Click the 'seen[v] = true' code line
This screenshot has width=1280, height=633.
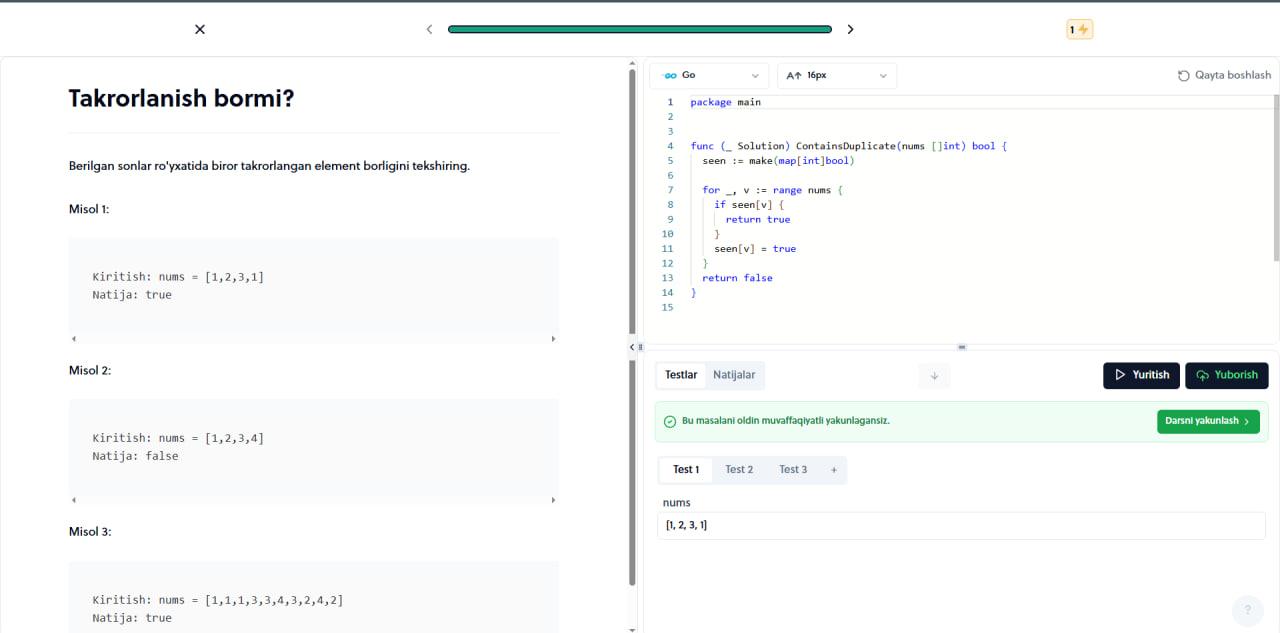[755, 249]
